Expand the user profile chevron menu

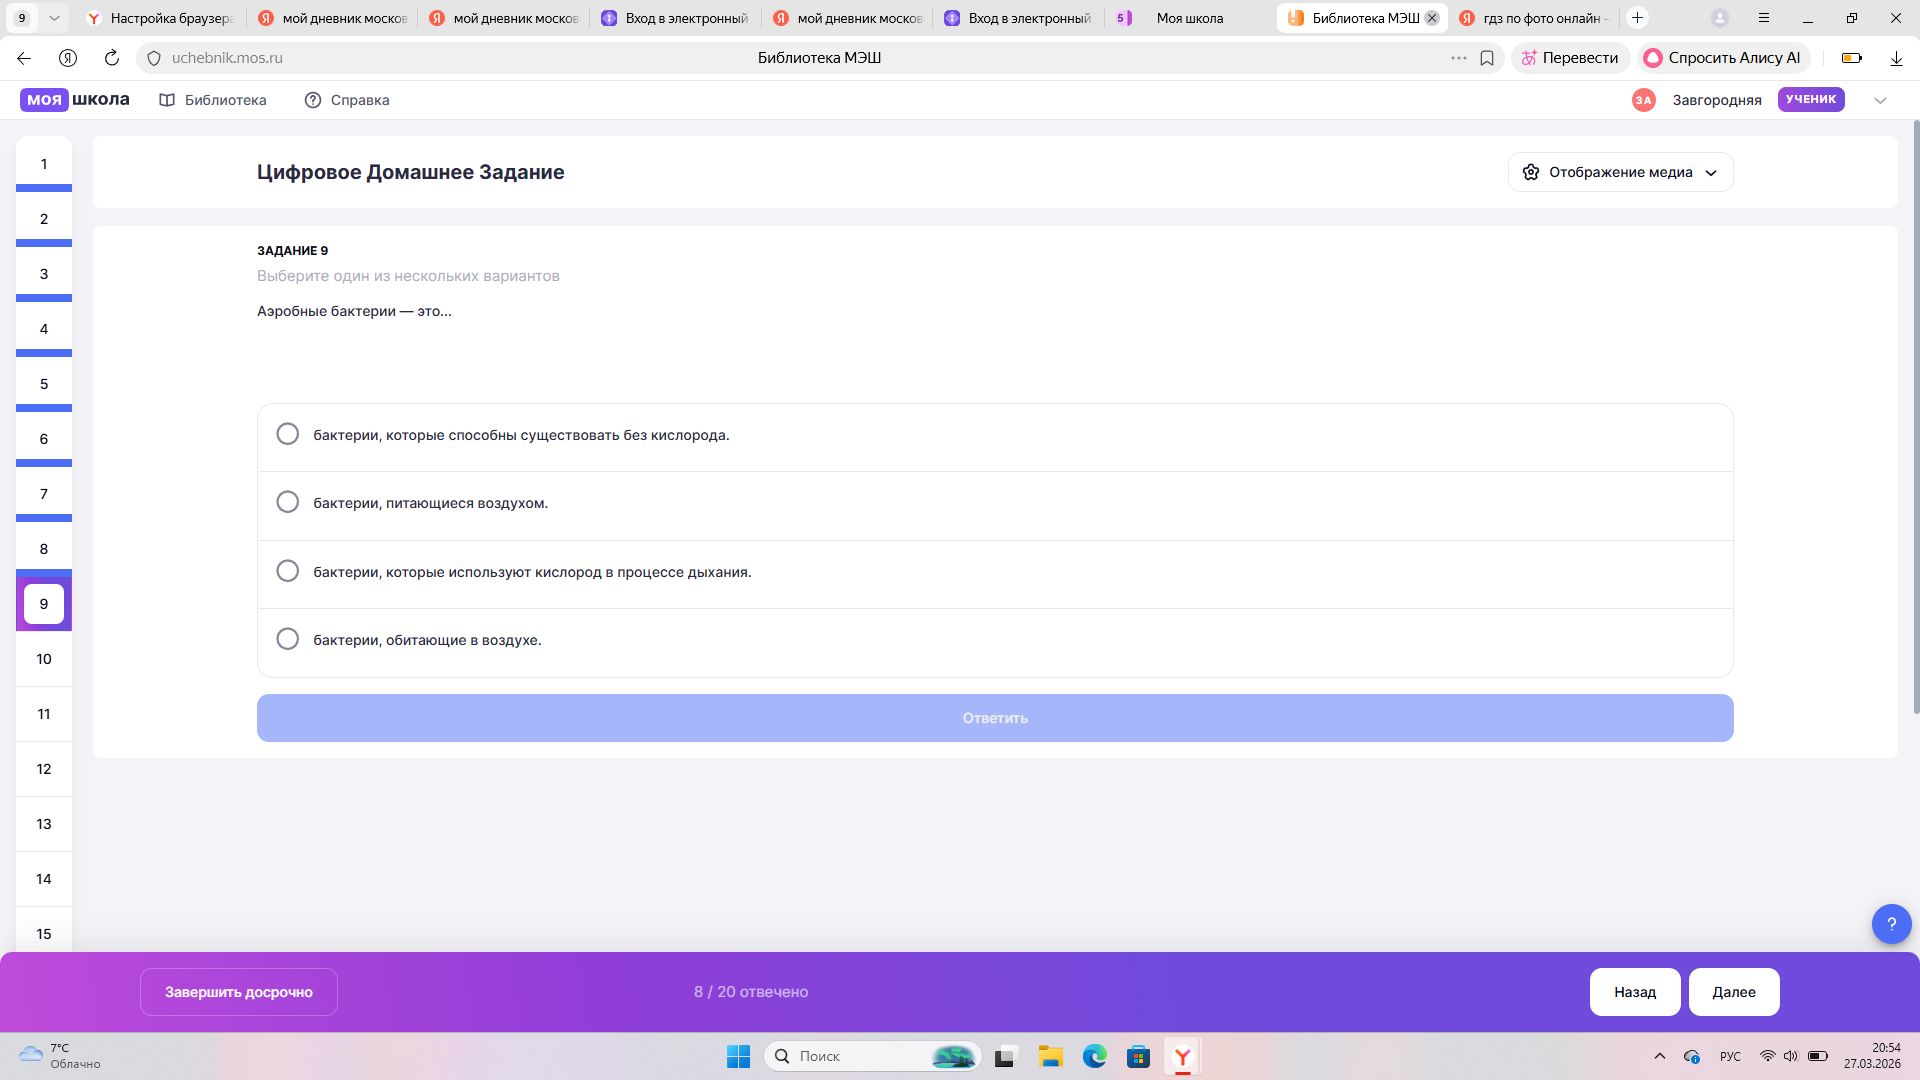[1880, 100]
